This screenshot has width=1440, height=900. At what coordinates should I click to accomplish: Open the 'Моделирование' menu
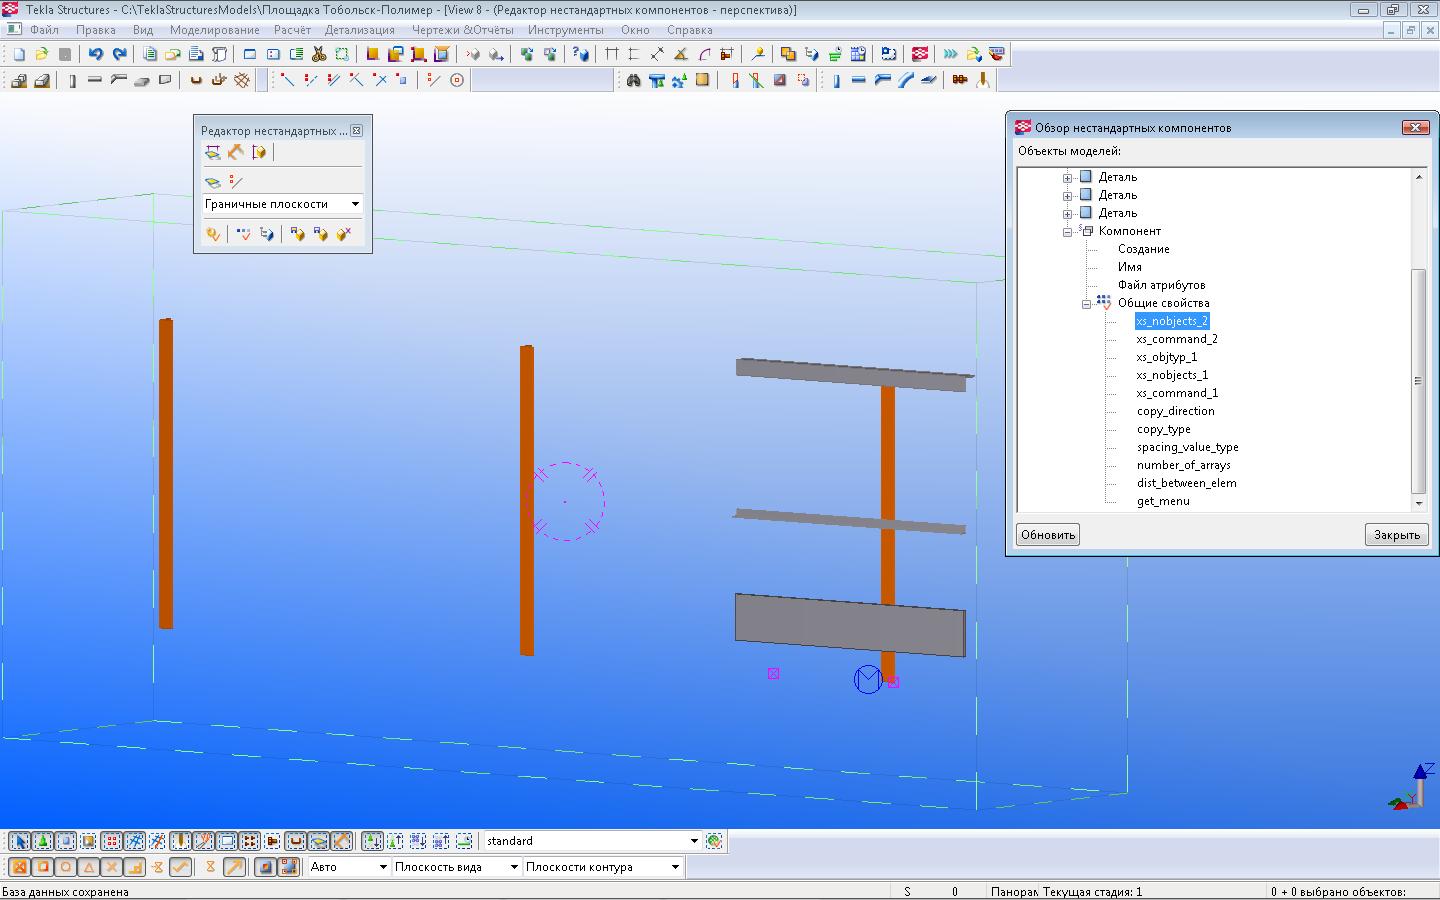pos(214,30)
